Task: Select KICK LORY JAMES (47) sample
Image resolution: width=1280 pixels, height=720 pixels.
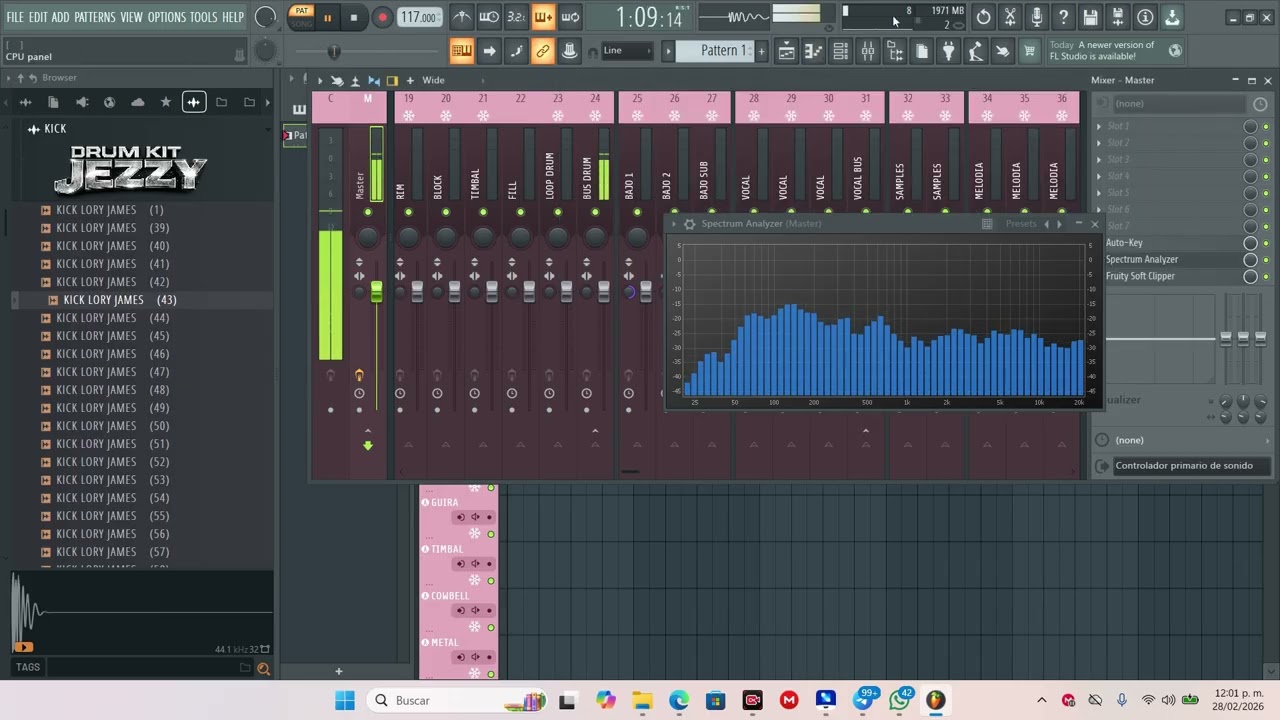Action: [112, 372]
